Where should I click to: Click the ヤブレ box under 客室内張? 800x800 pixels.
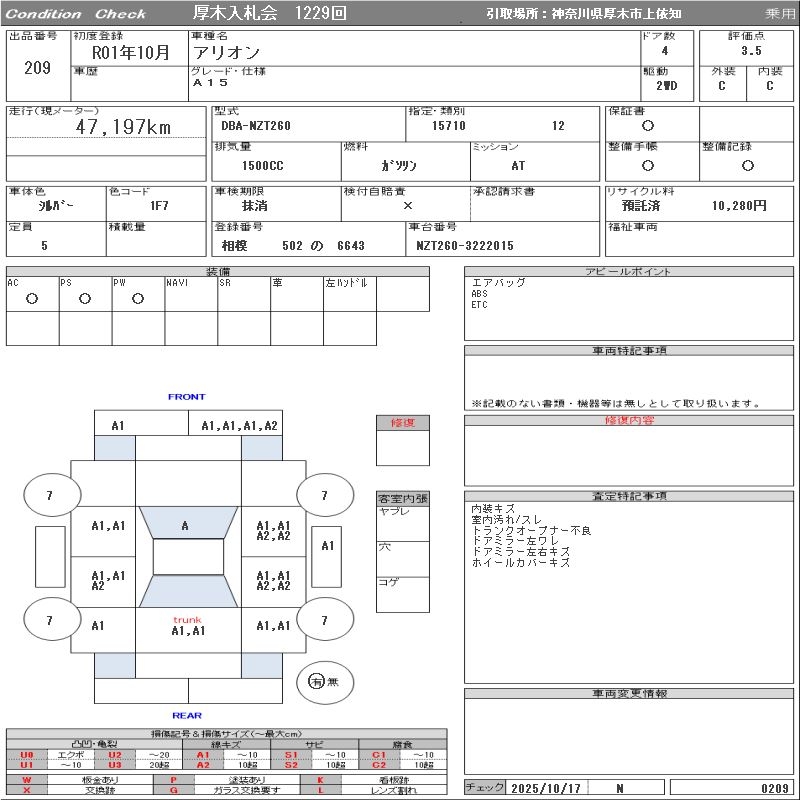pos(403,523)
